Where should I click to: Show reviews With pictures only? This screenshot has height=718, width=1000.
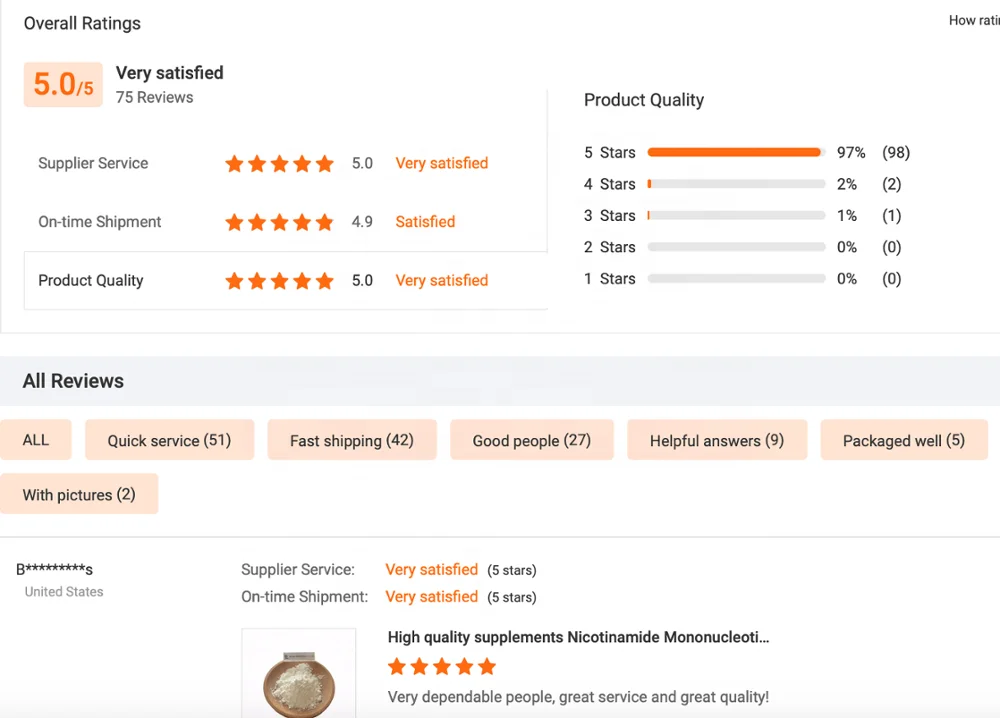coord(79,494)
